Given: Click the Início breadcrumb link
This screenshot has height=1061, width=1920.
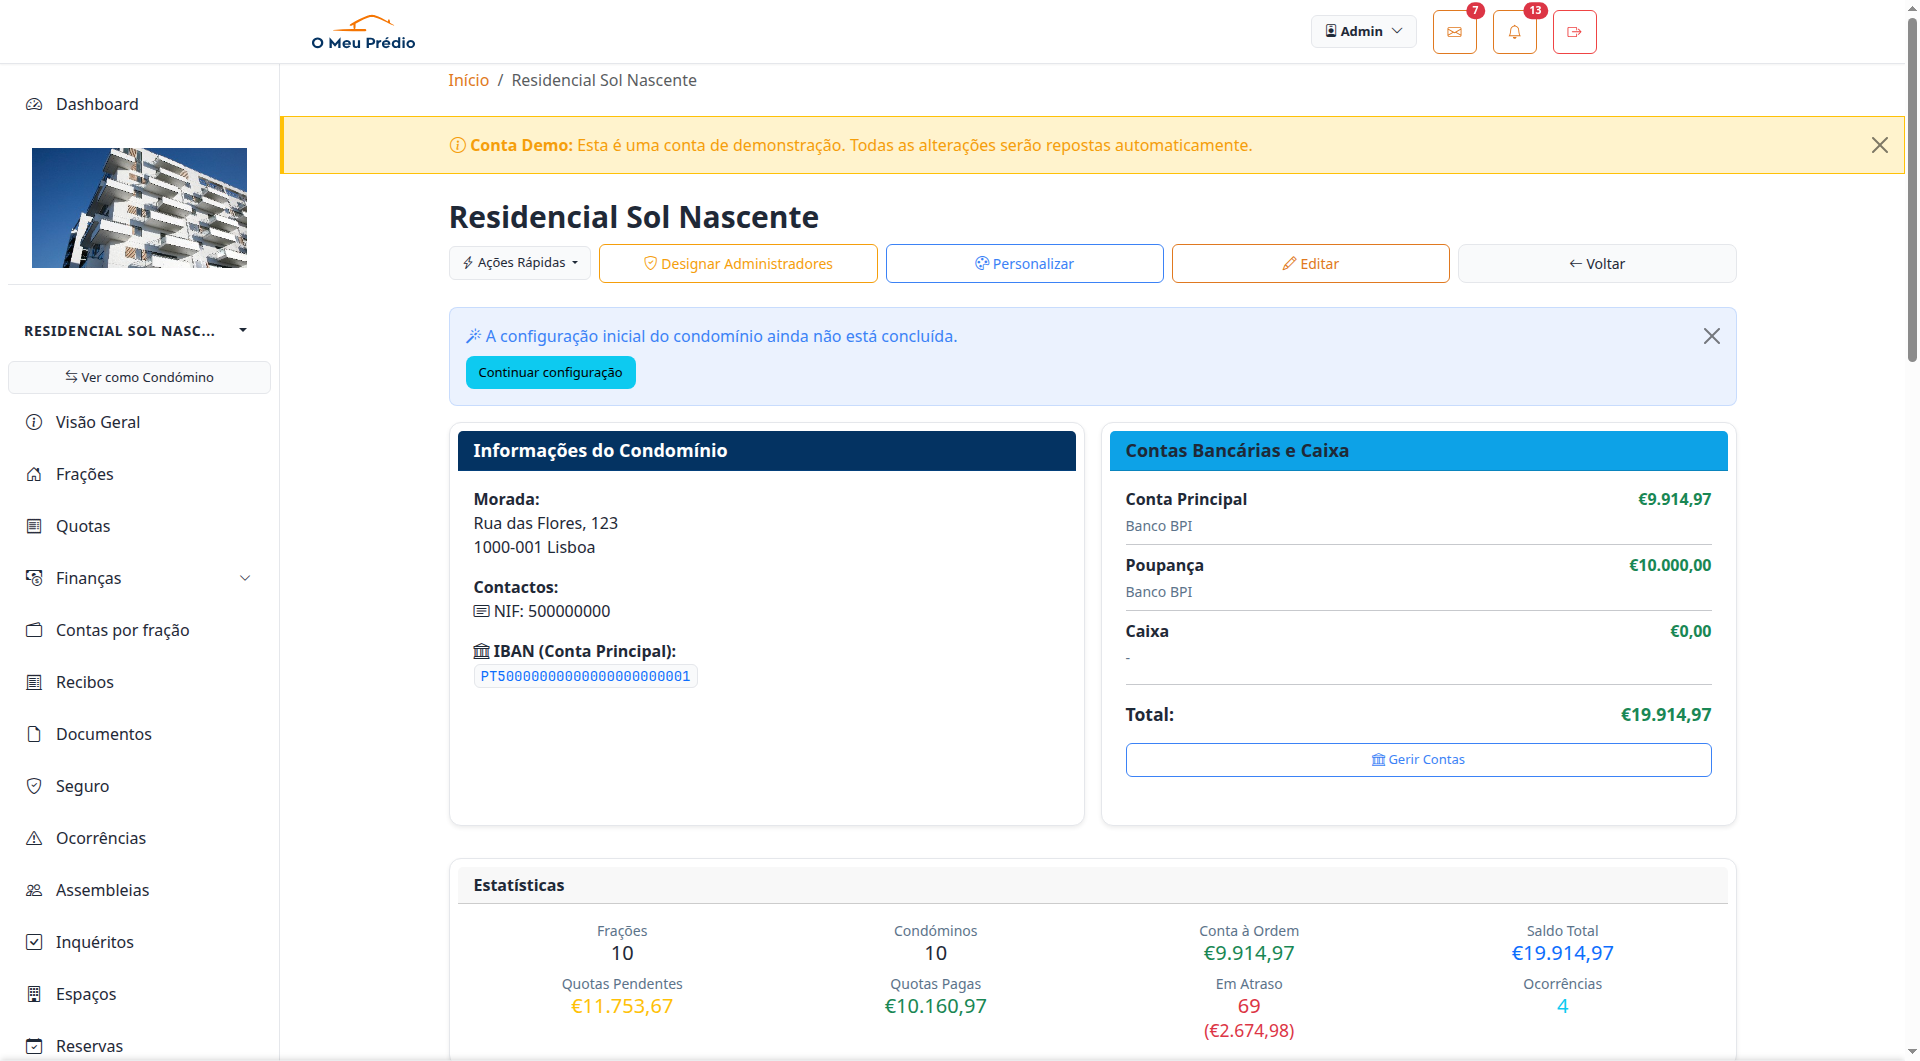Looking at the screenshot, I should point(468,80).
